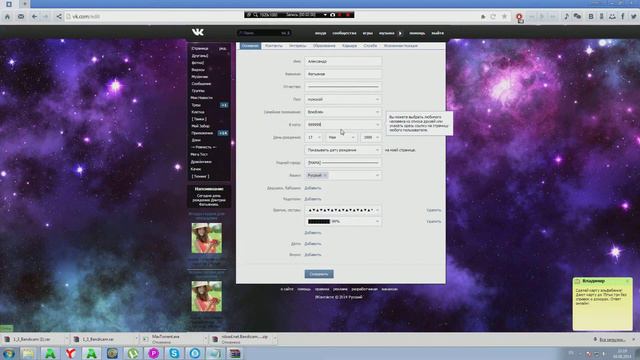
Task: Open the partner selection dropdown below relationship status
Action: tap(343, 124)
